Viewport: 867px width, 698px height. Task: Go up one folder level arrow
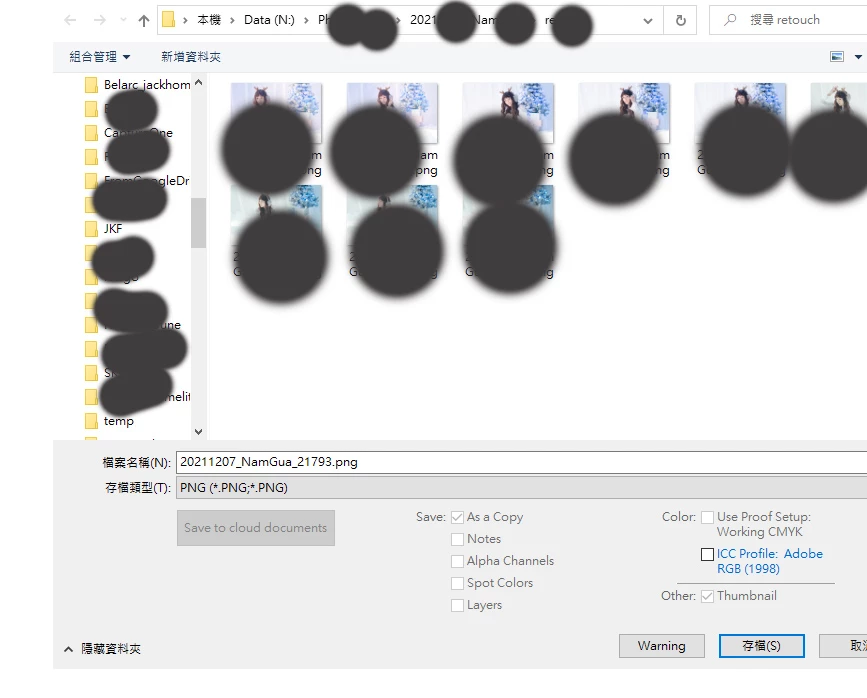[x=144, y=20]
